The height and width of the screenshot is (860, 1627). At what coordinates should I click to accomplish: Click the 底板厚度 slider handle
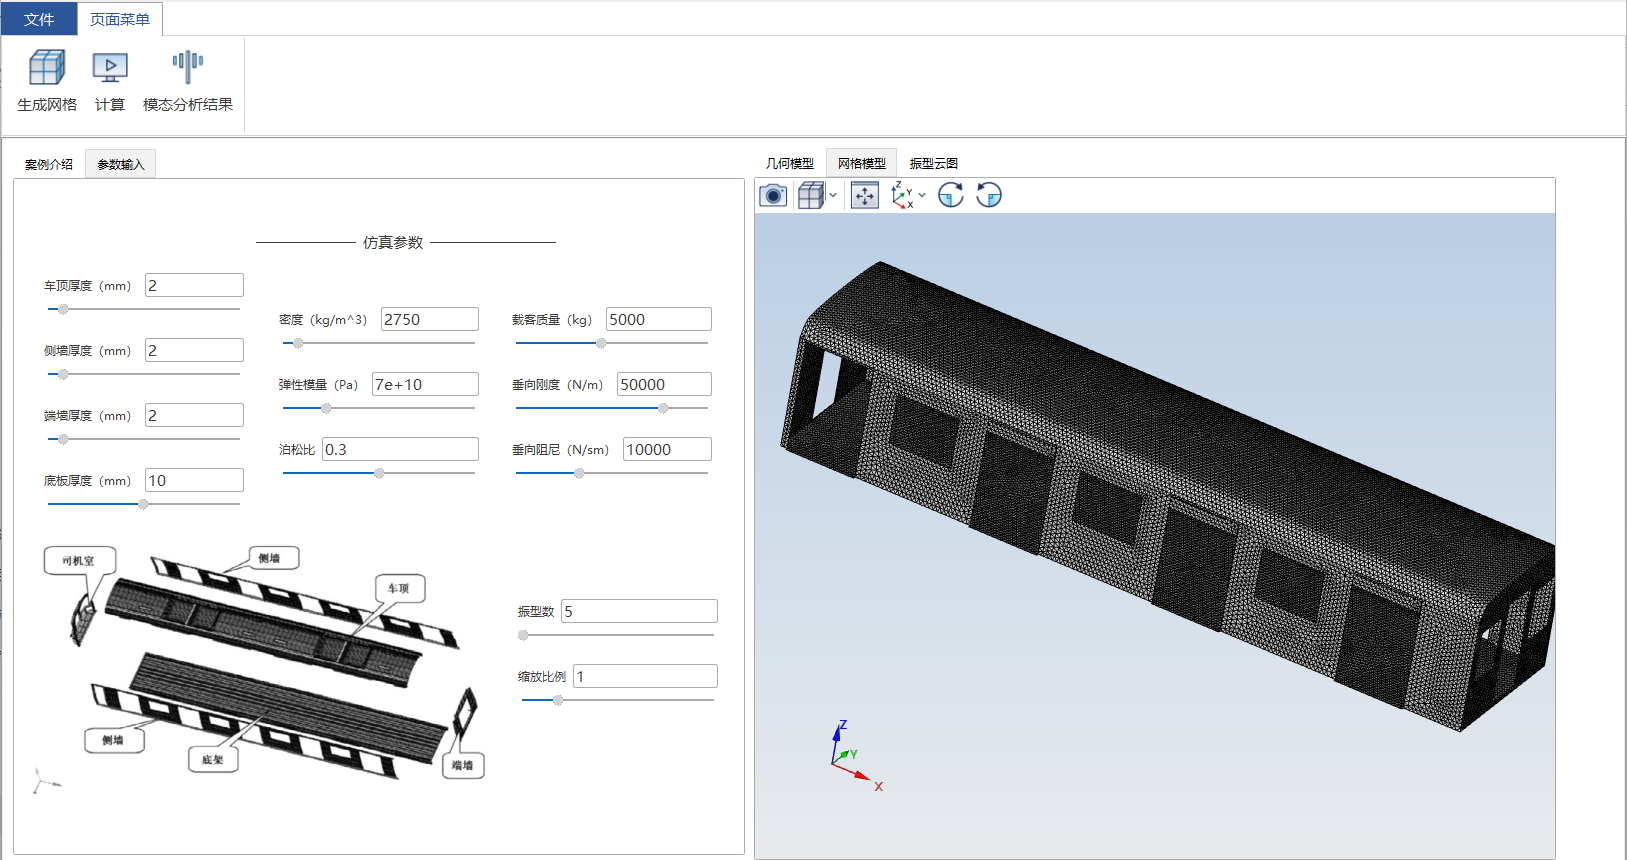143,504
